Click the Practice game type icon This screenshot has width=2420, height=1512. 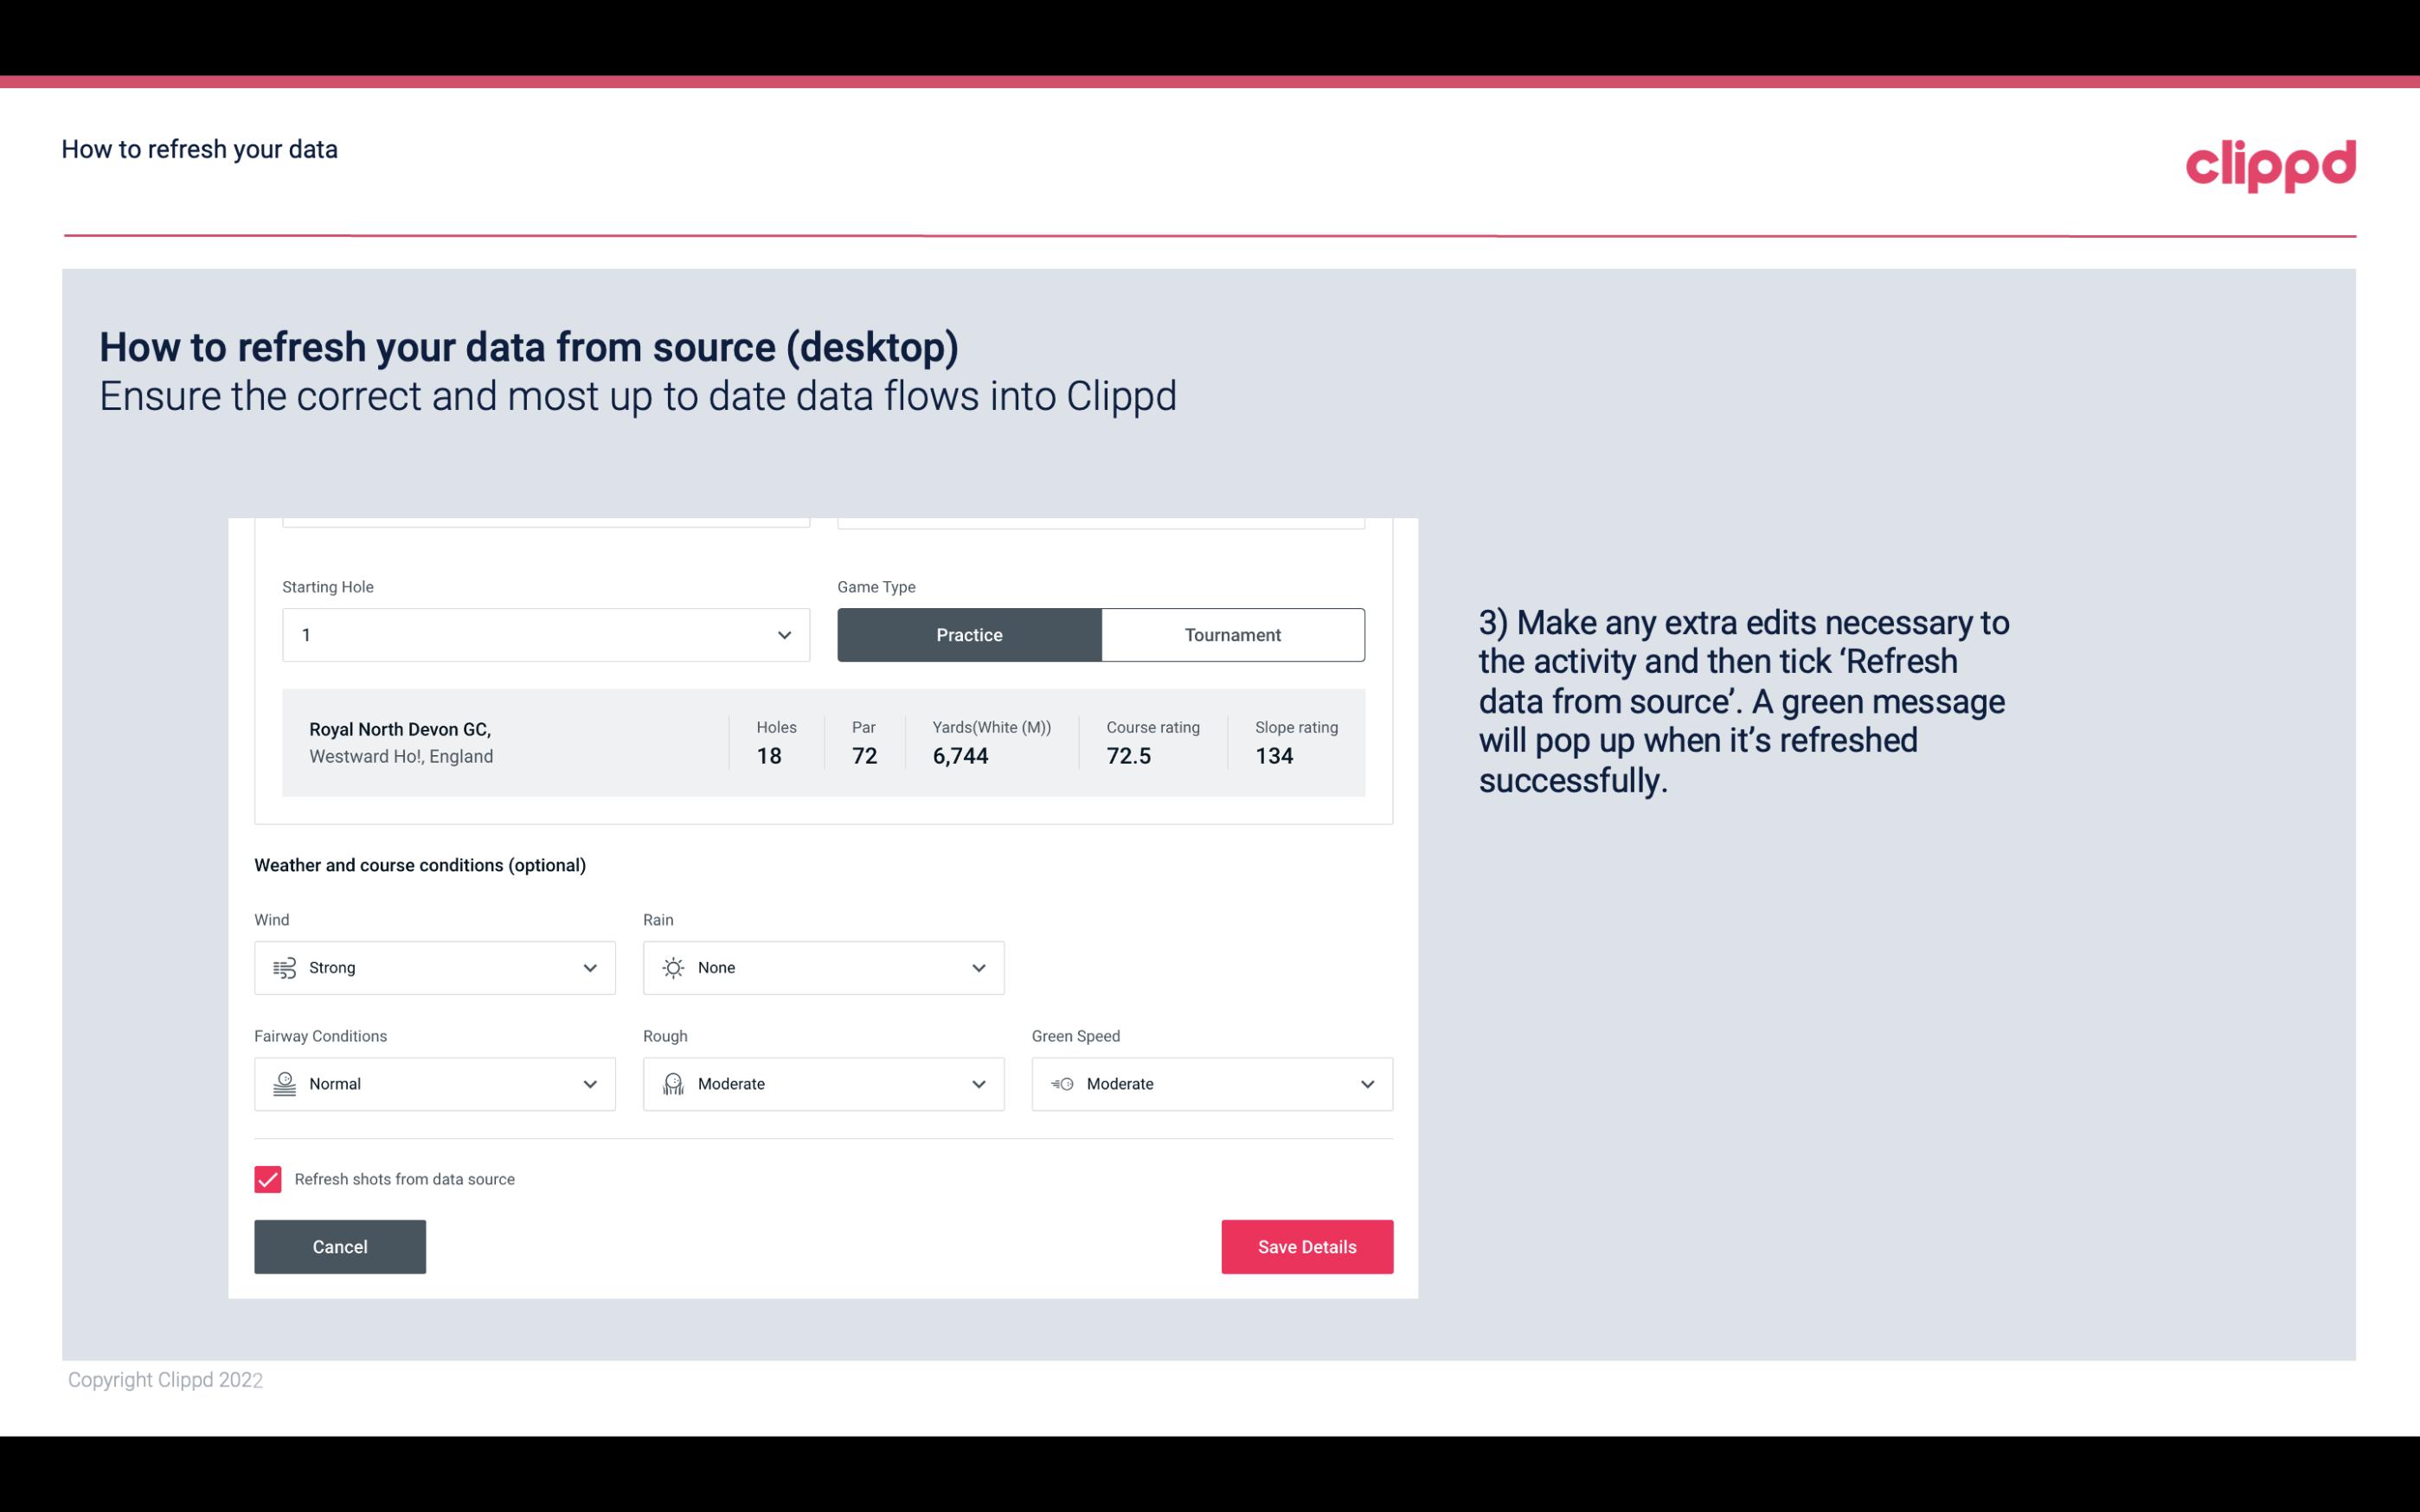click(x=969, y=634)
